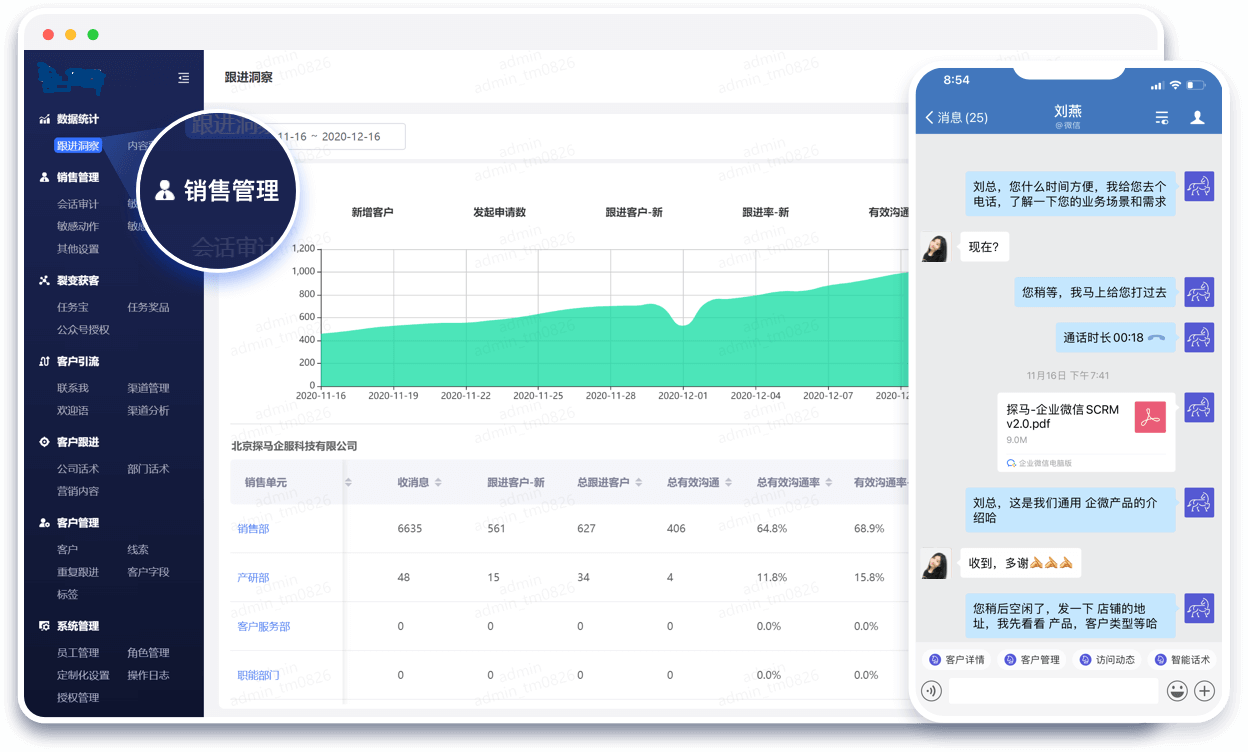
Task: Click the chat header list settings icon
Action: click(1161, 117)
